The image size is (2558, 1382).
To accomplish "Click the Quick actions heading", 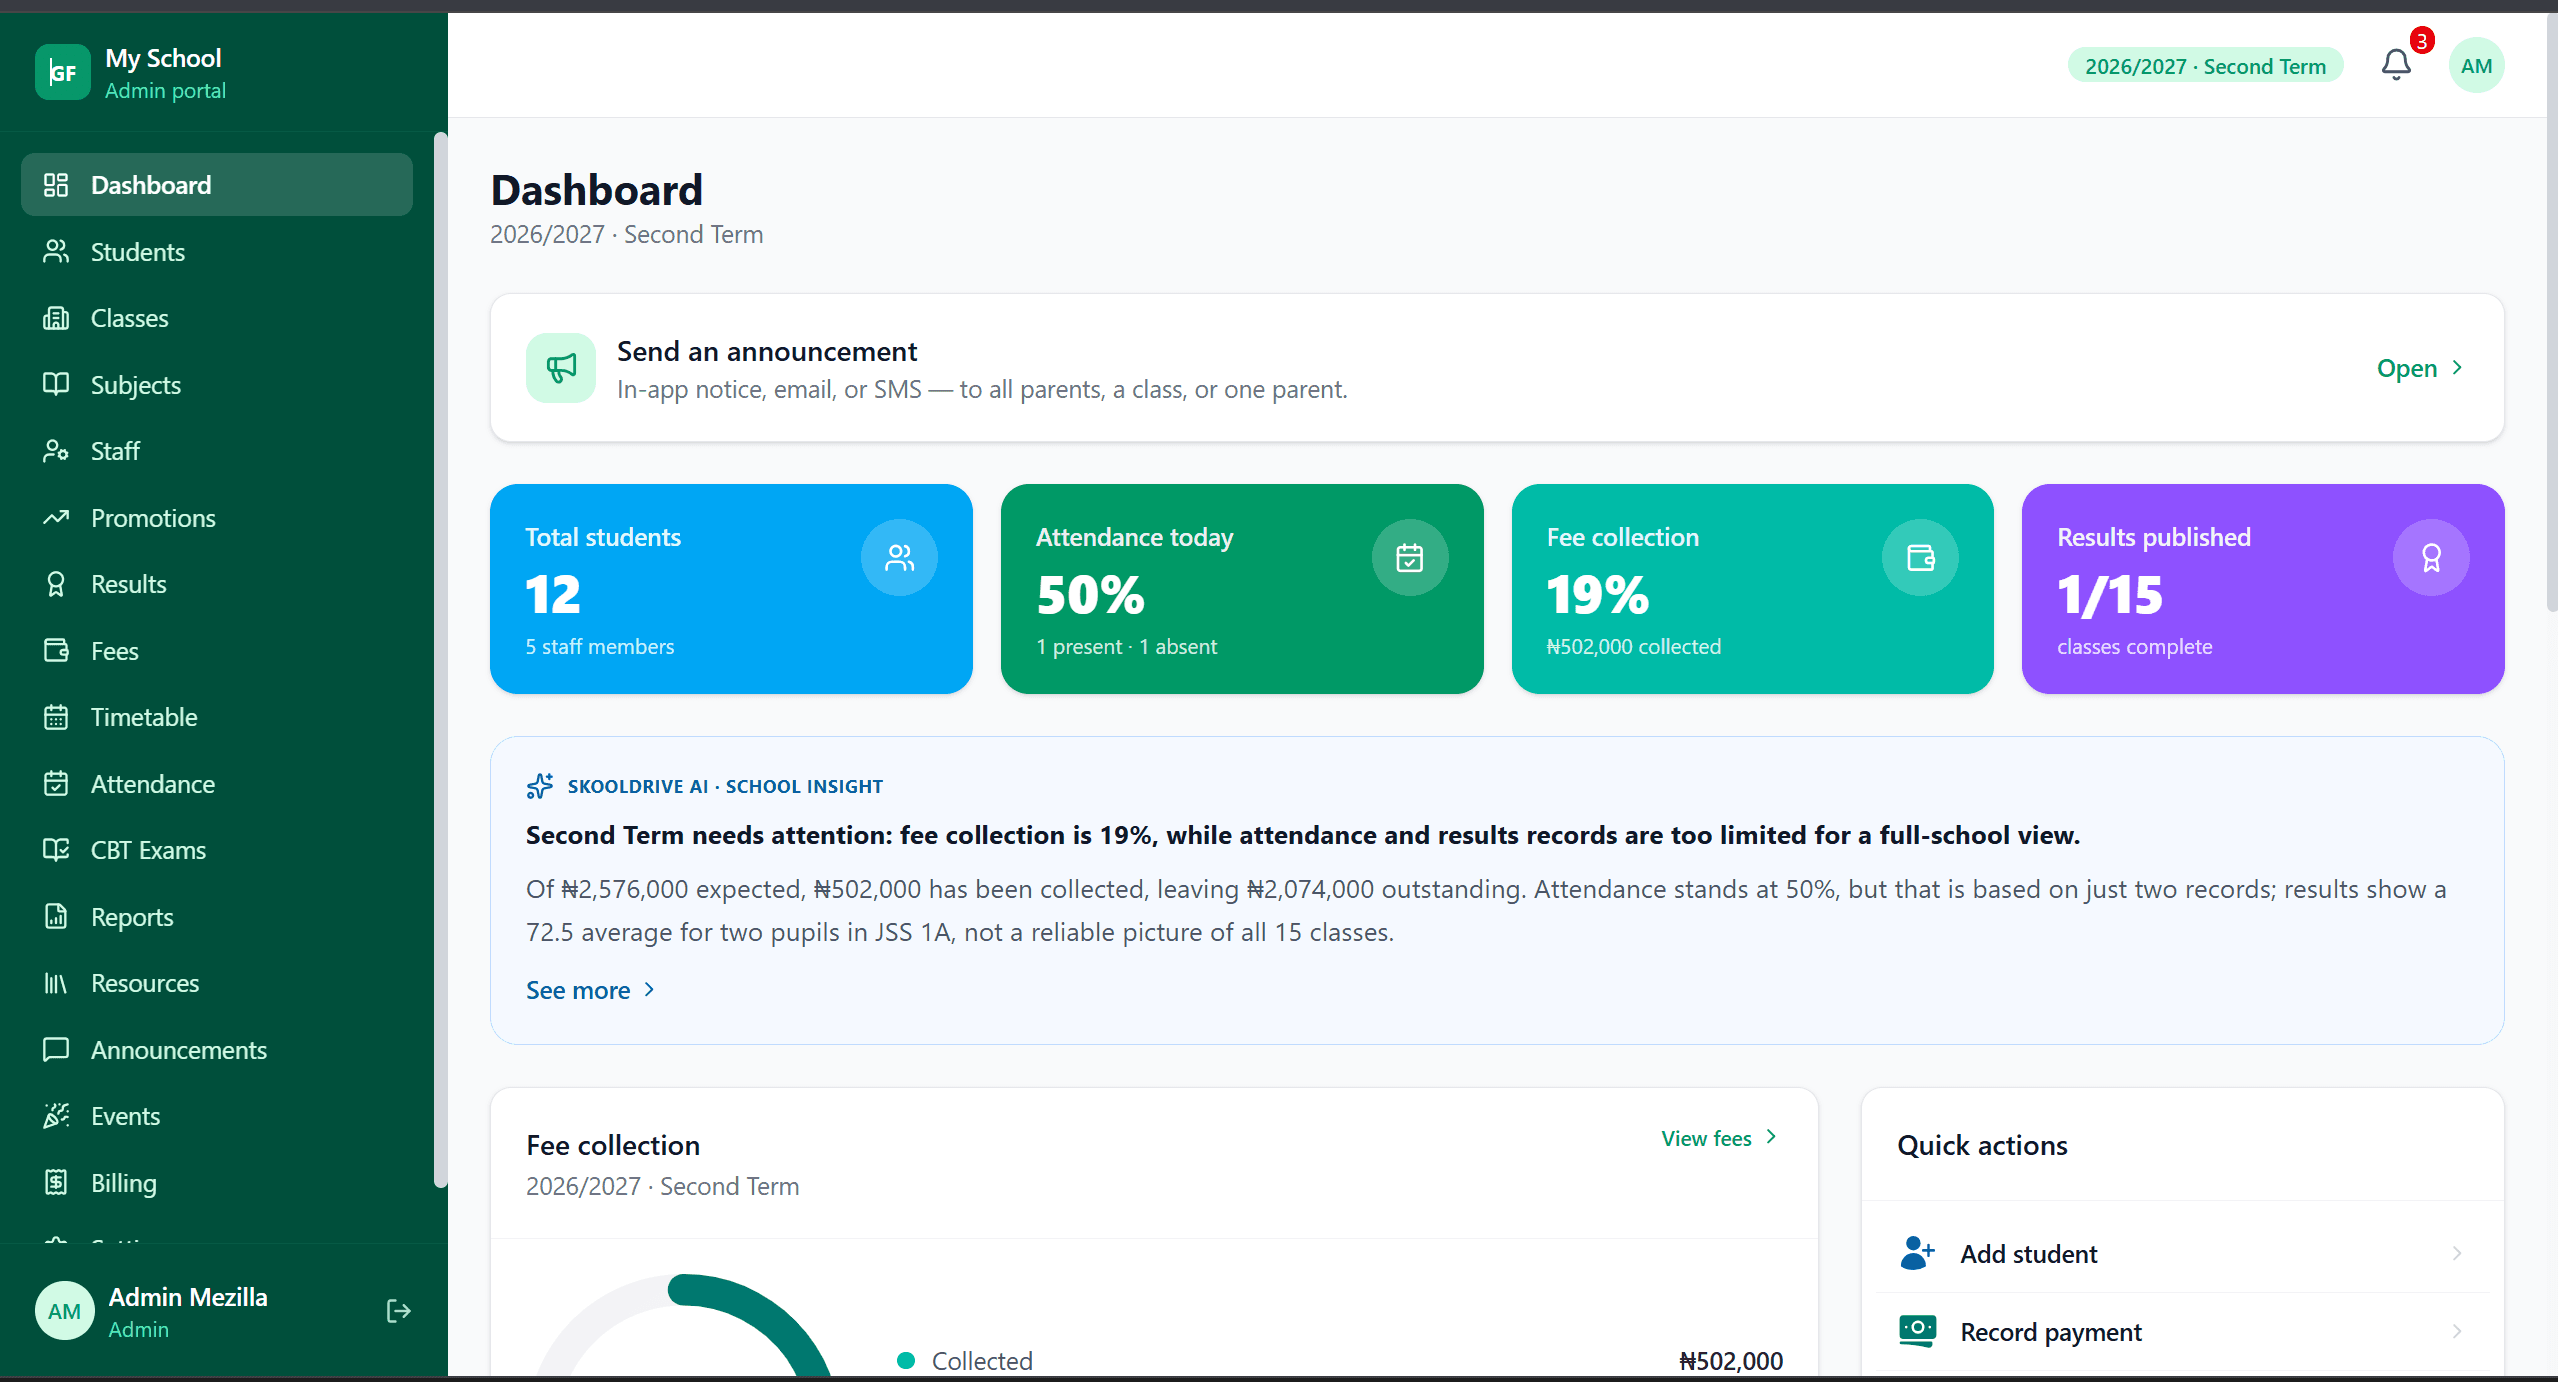I will pos(1982,1145).
